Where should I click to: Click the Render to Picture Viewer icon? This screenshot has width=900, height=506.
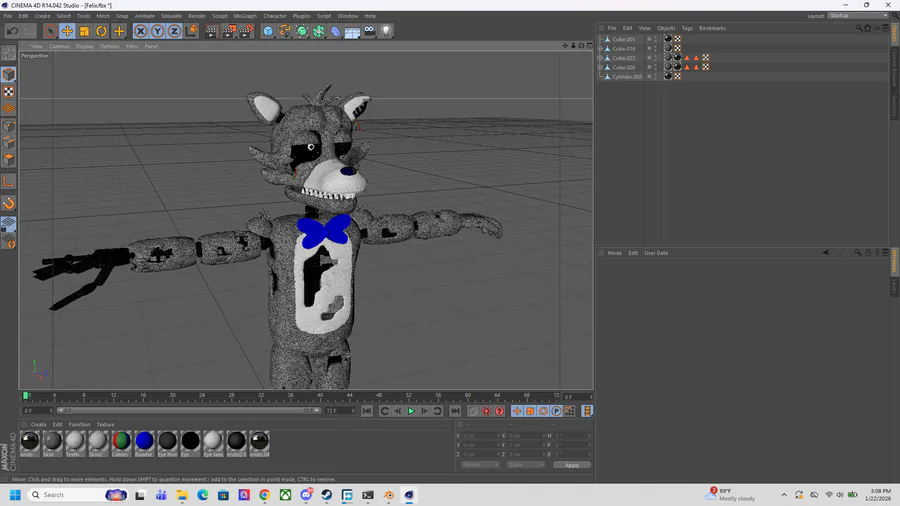tap(228, 31)
